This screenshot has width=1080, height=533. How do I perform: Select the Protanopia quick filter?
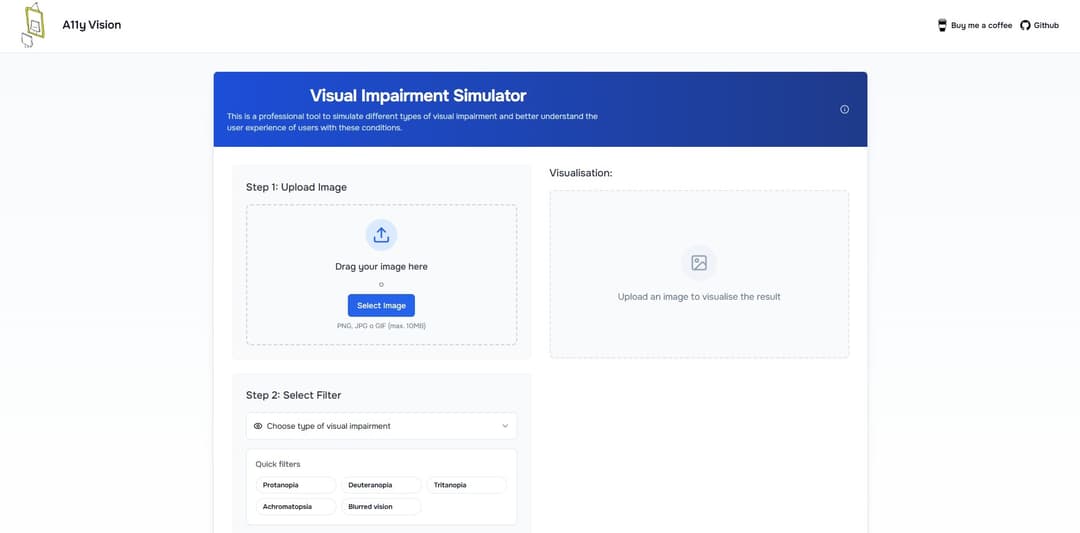[295, 485]
